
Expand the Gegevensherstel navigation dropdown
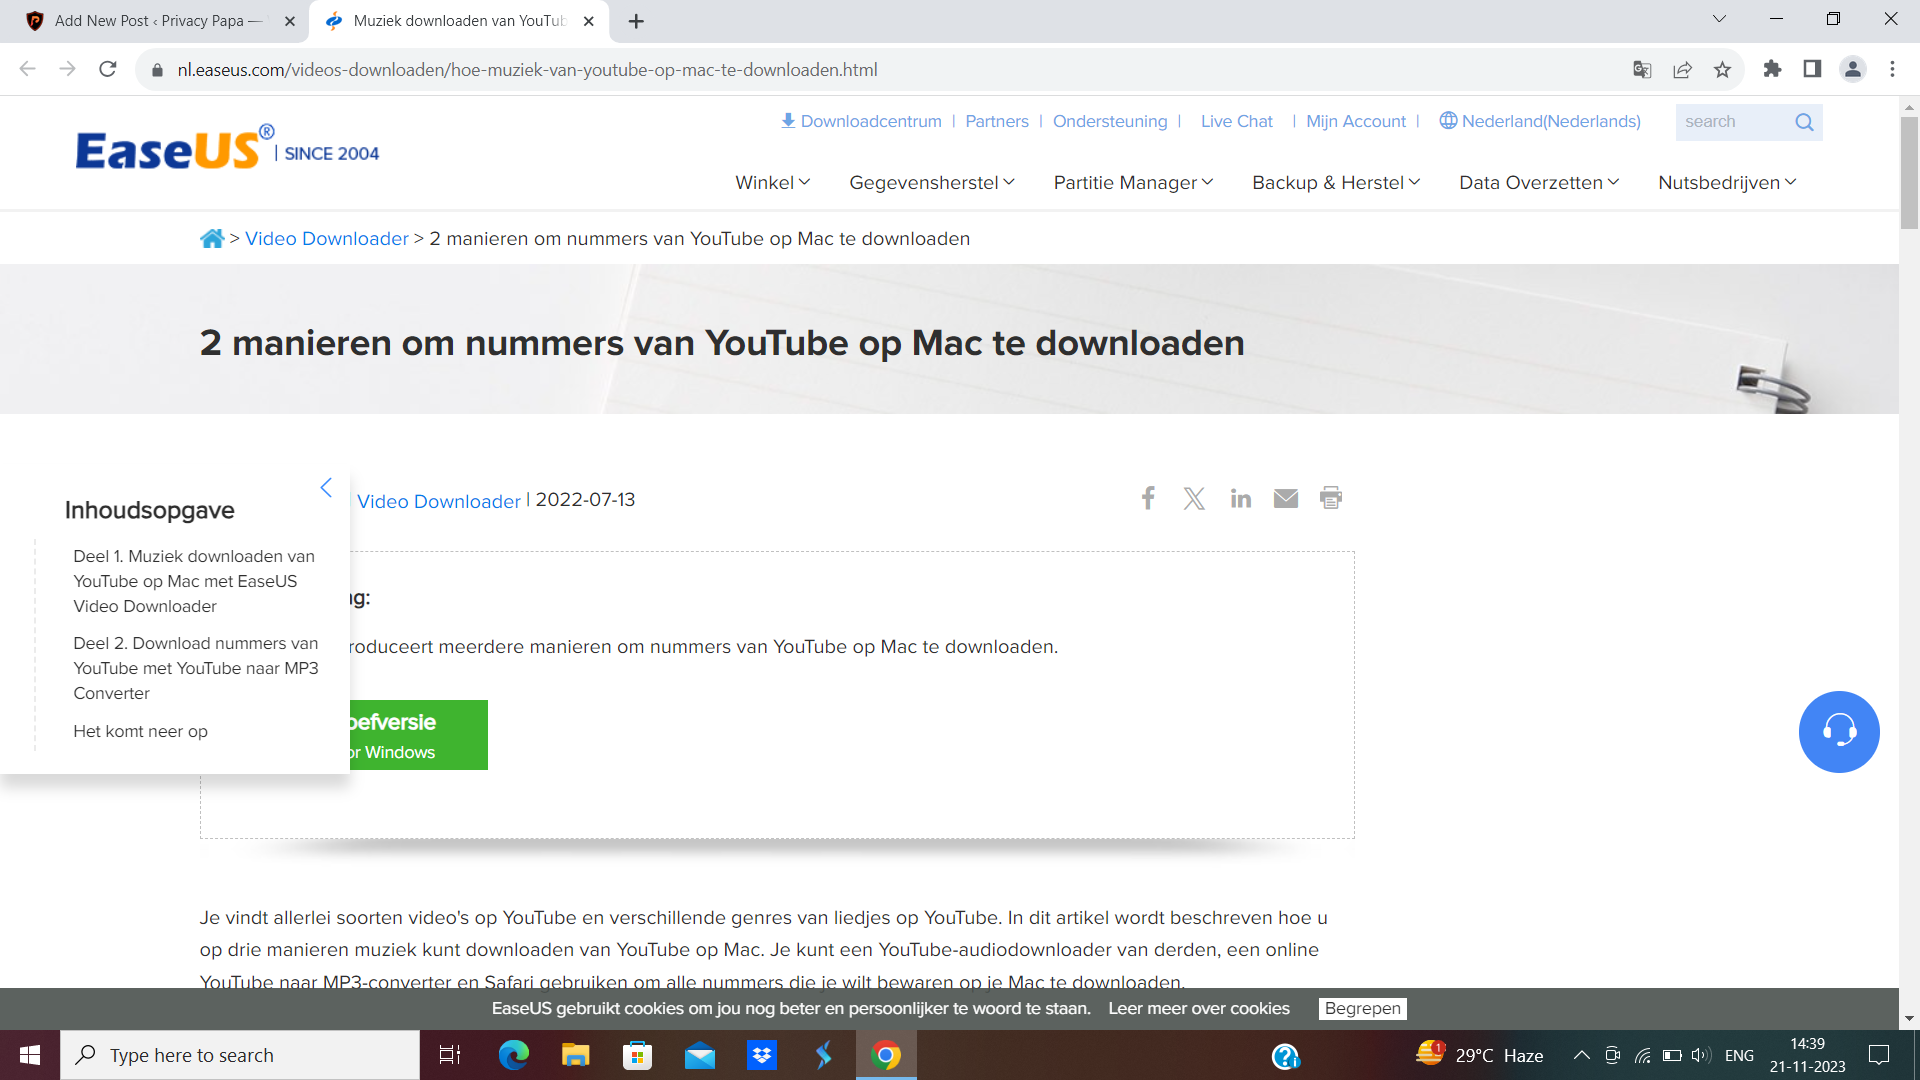[x=931, y=182]
